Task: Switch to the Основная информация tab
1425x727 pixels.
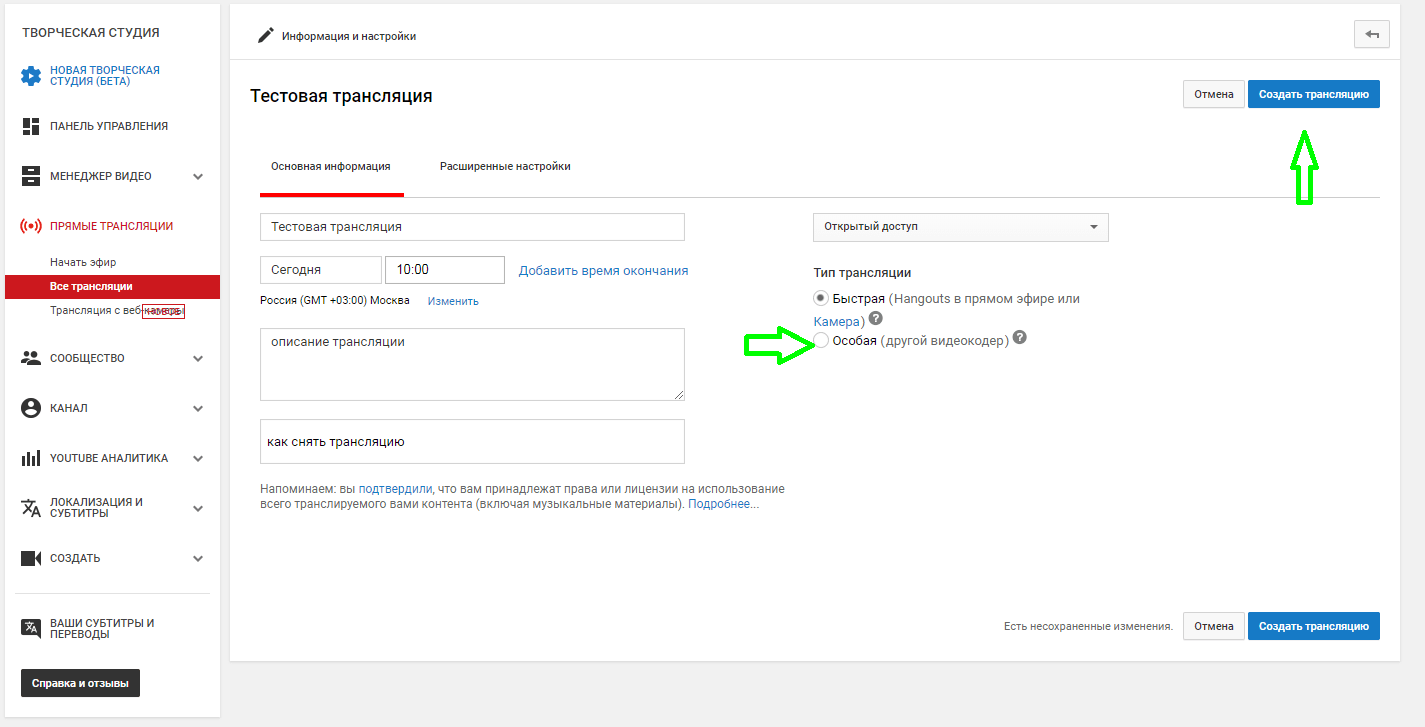Action: coord(331,167)
